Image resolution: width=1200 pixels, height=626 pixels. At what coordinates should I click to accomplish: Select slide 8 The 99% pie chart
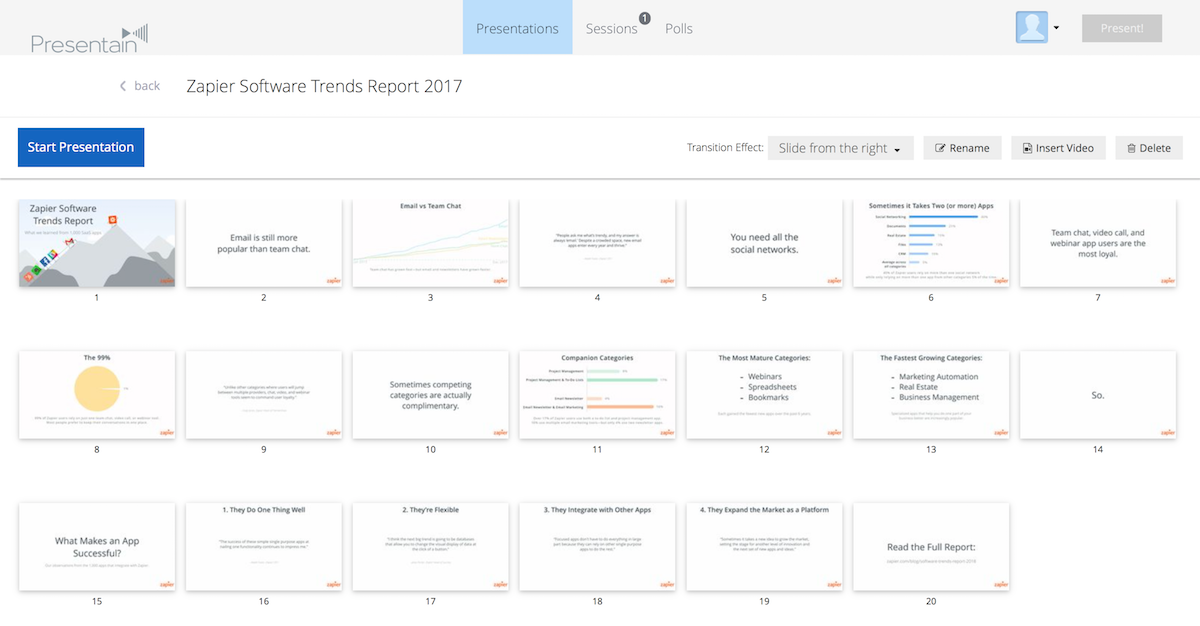[x=97, y=395]
